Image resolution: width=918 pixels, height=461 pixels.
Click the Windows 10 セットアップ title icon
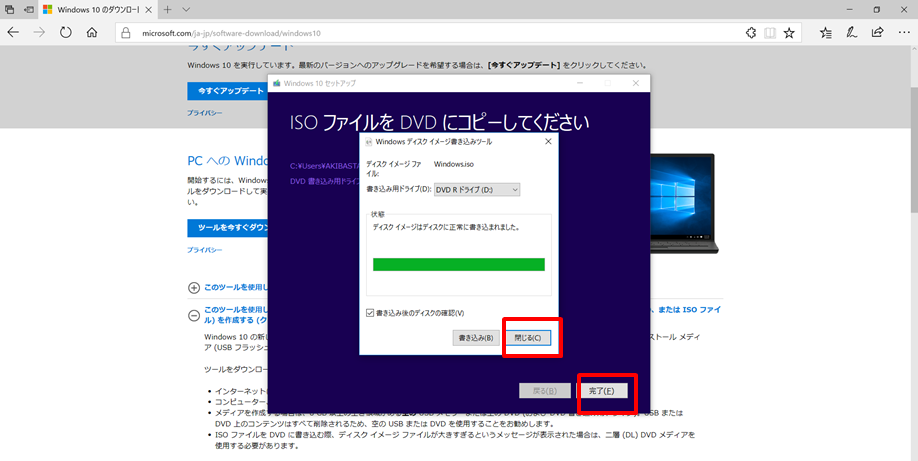point(276,83)
